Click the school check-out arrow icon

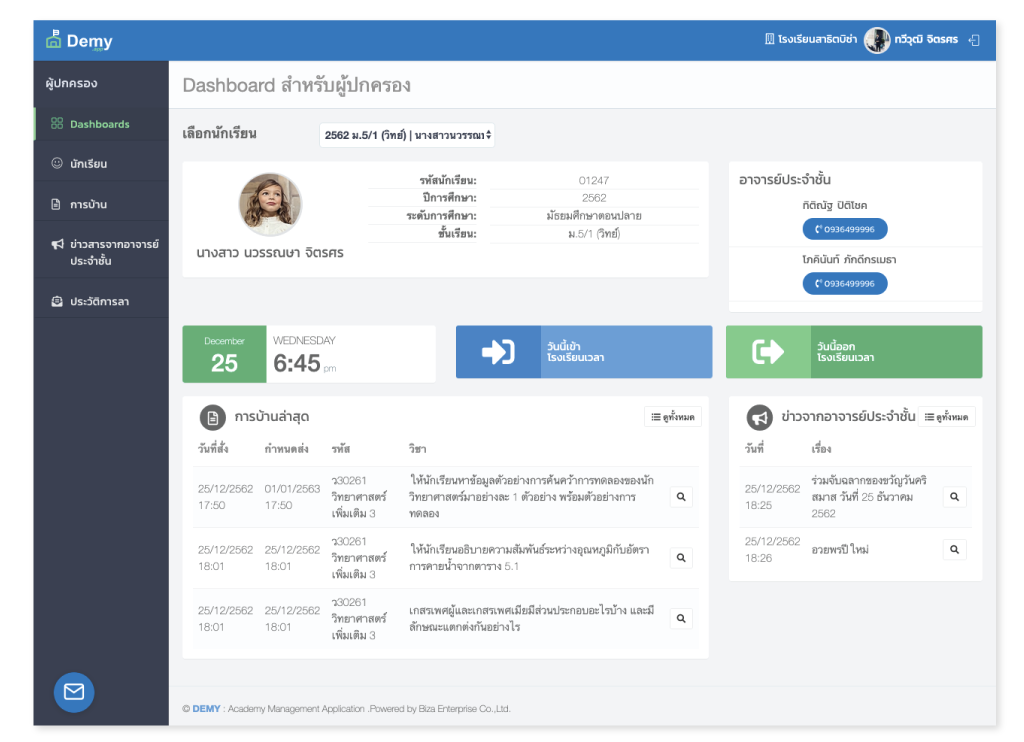tap(768, 352)
